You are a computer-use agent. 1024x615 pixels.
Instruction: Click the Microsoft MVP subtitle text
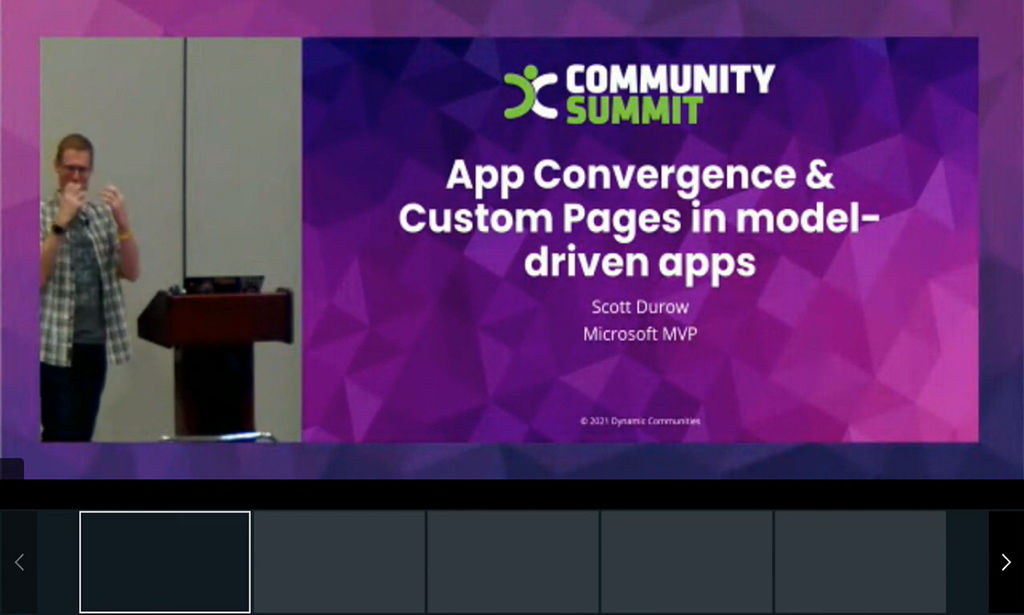tap(640, 334)
